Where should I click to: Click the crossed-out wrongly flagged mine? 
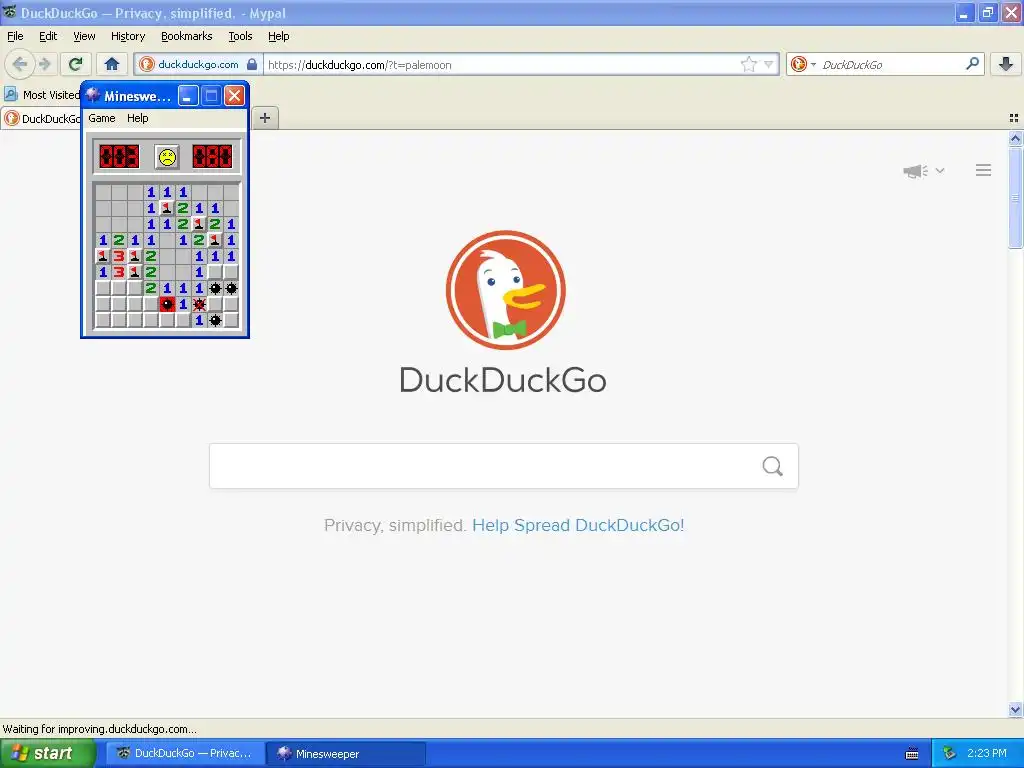pyautogui.click(x=199, y=304)
